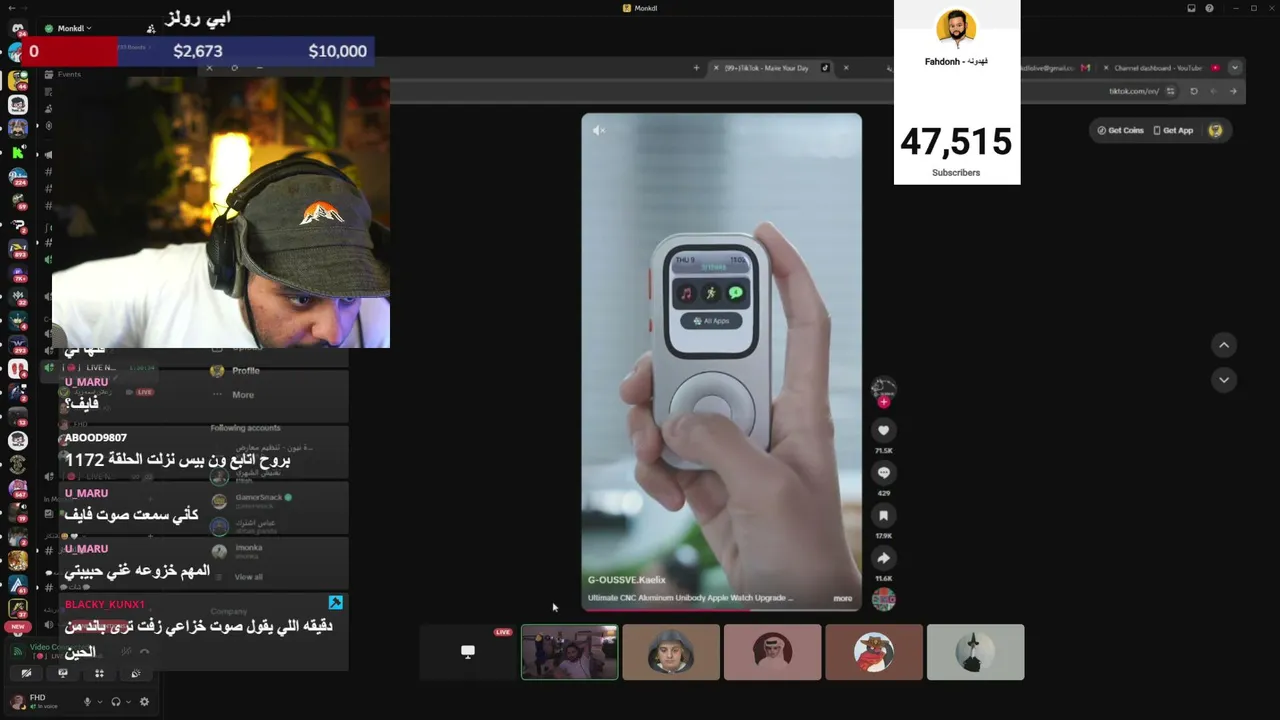Open Discord inbox in title bar
This screenshot has height=720, width=1280.
point(1191,8)
